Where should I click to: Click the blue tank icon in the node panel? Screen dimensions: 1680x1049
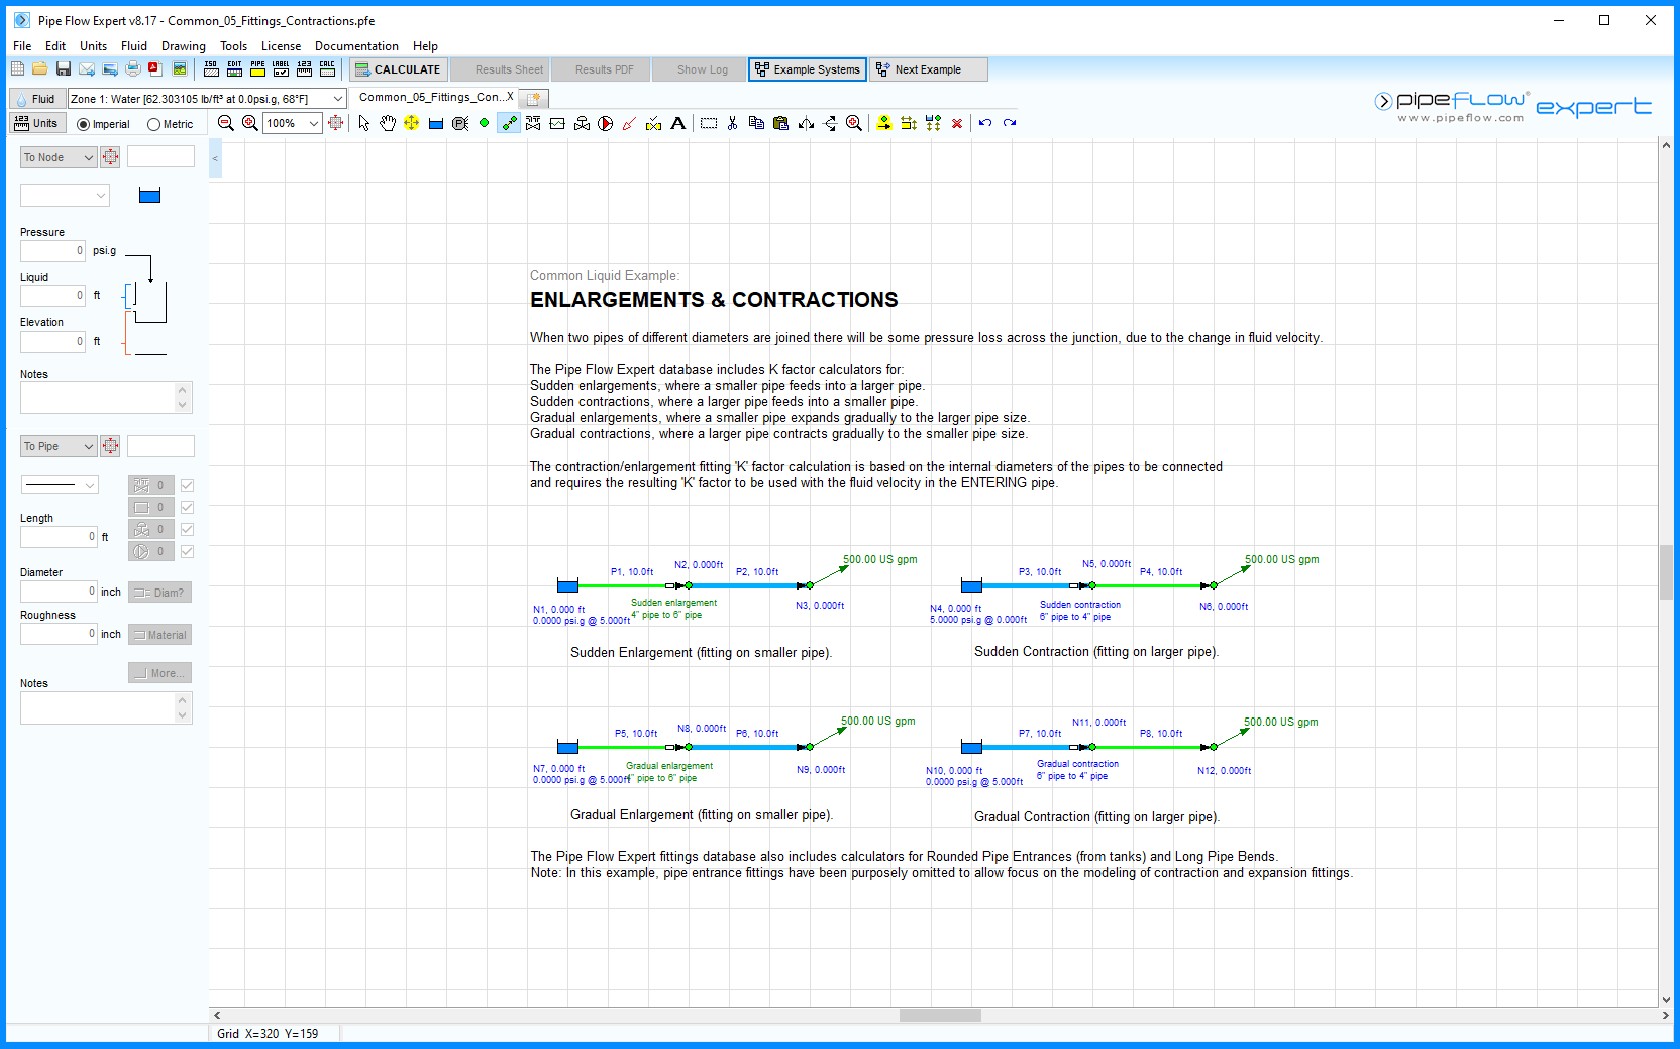[x=149, y=196]
